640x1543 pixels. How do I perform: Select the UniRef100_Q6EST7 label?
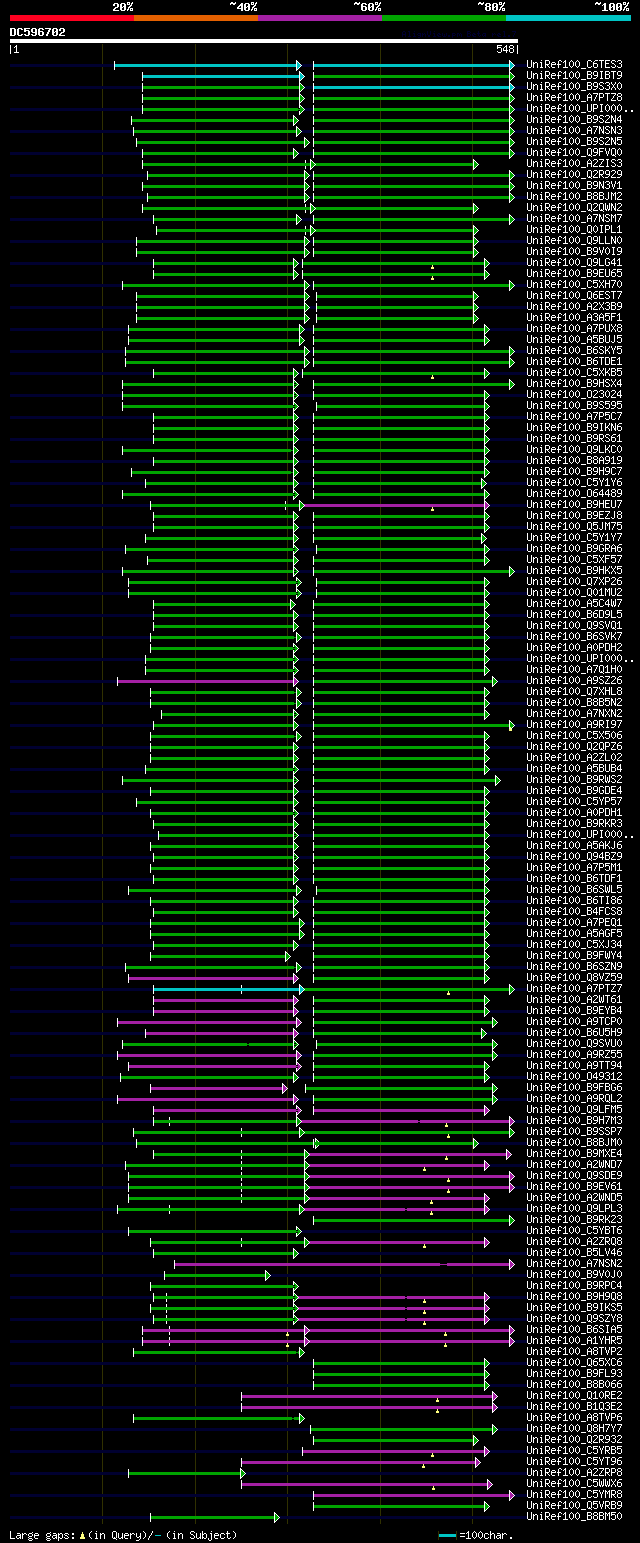coord(574,296)
